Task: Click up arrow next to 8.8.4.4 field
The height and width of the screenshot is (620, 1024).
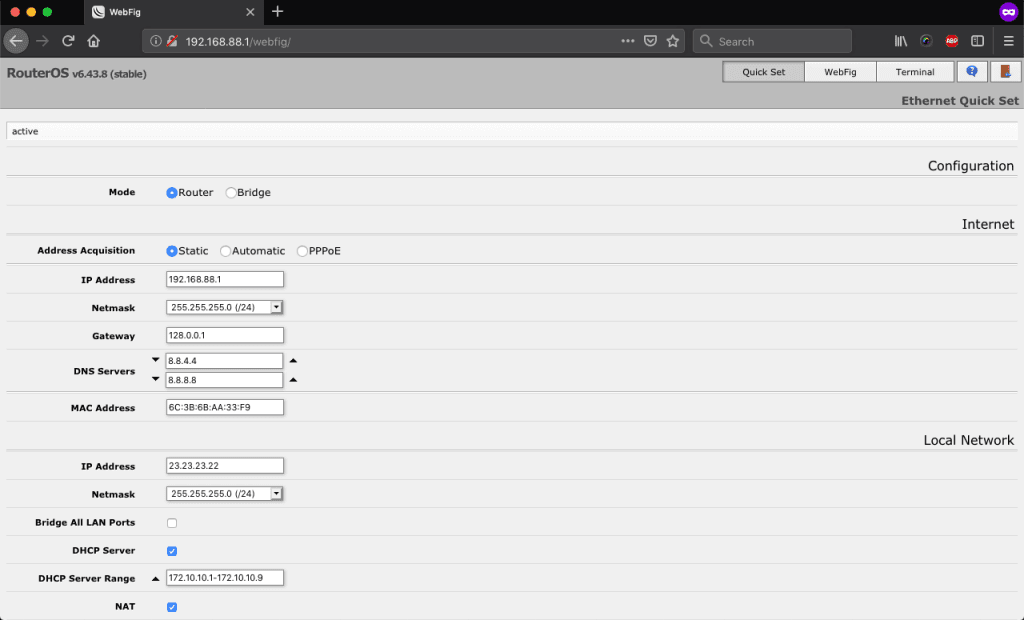Action: (293, 361)
